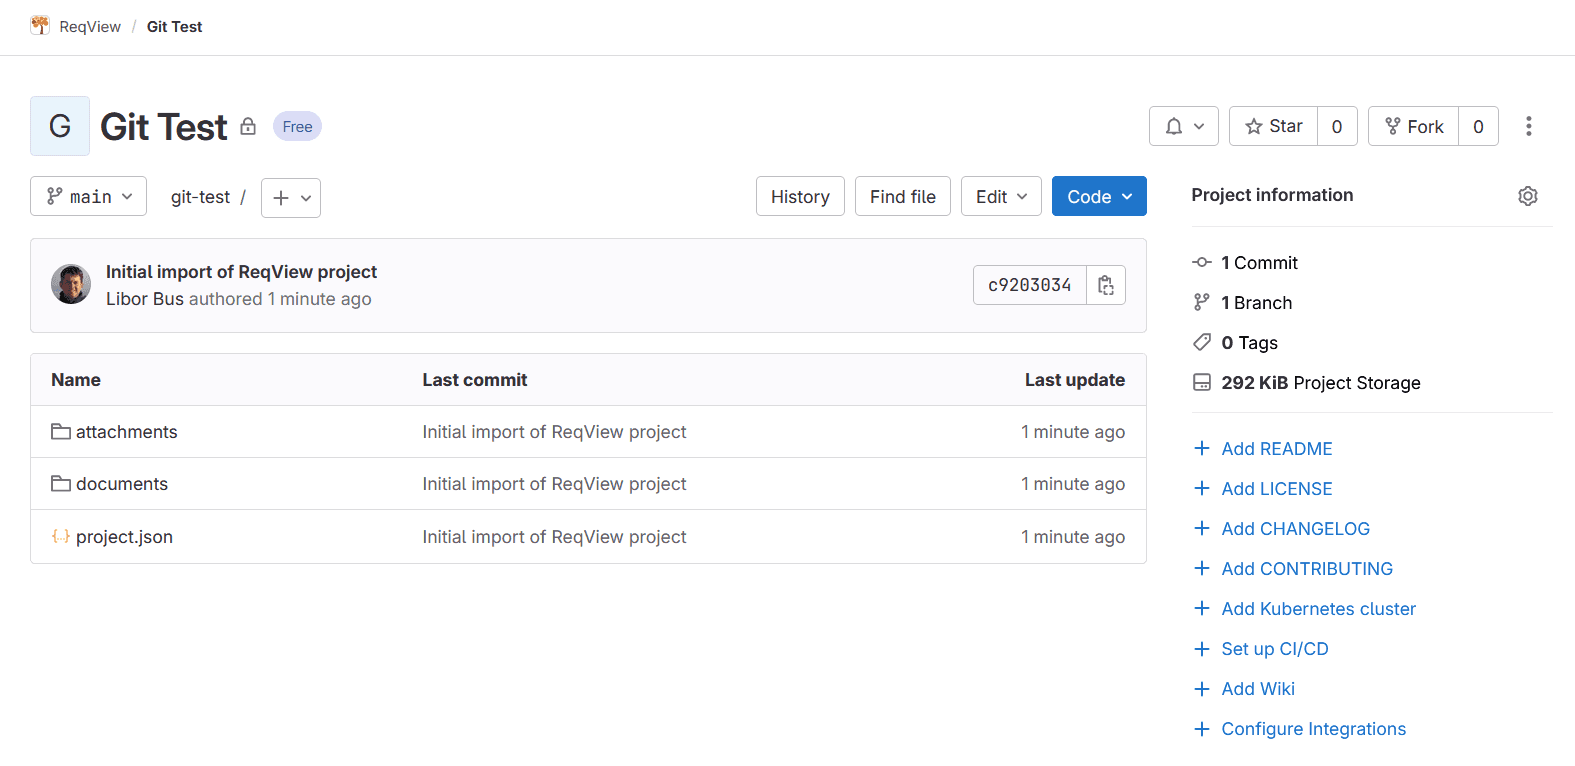Viewport: 1575px width, 766px height.
Task: Open last commit link in project.json row
Action: point(554,537)
